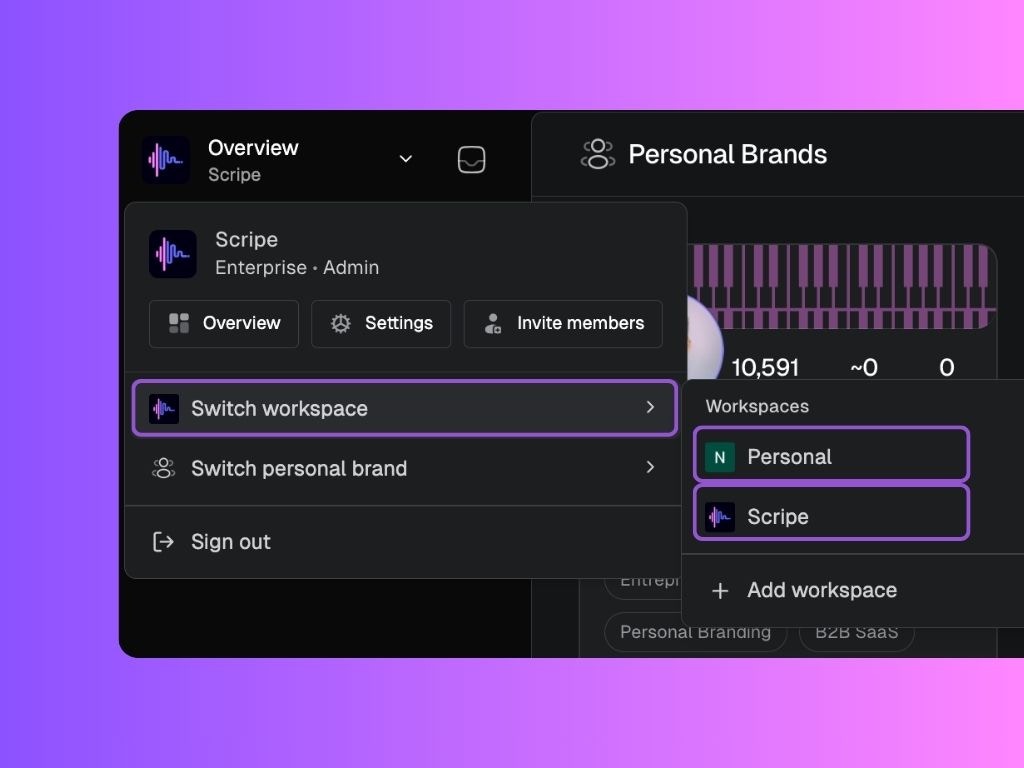This screenshot has width=1024, height=768.
Task: Open the Switch personal brand menu item
Action: coord(404,468)
